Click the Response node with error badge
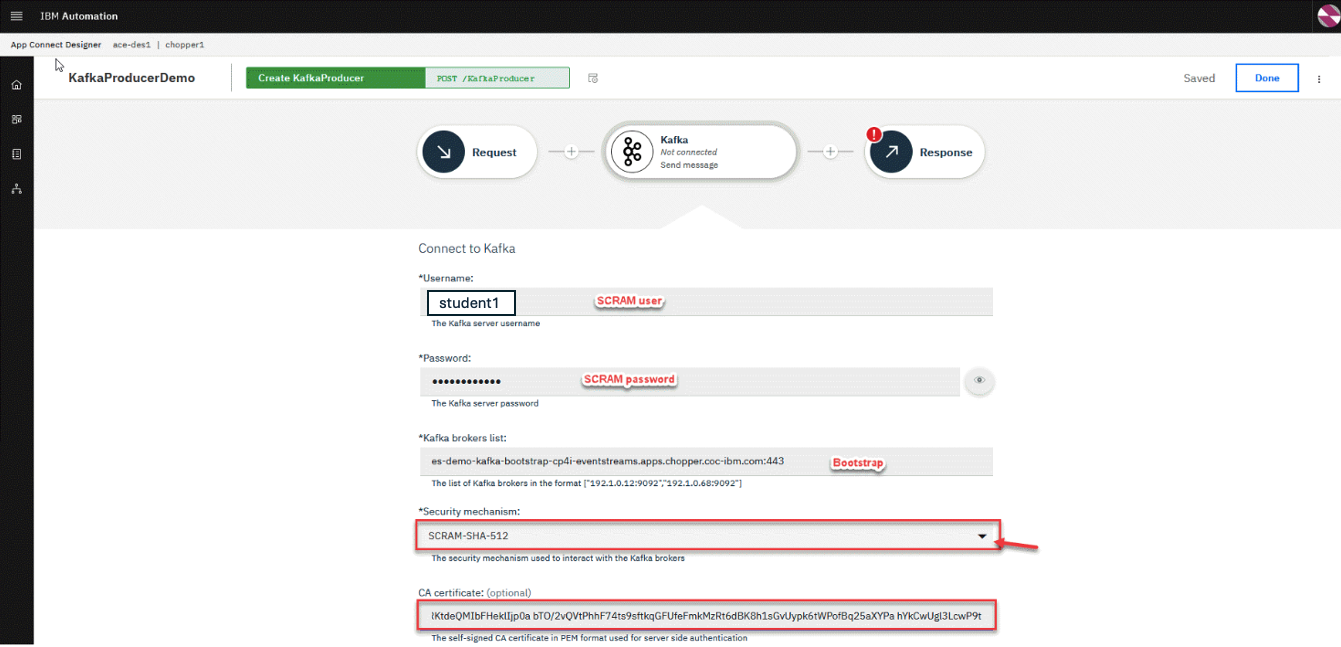The height and width of the screenshot is (647, 1341). pyautogui.click(x=891, y=152)
